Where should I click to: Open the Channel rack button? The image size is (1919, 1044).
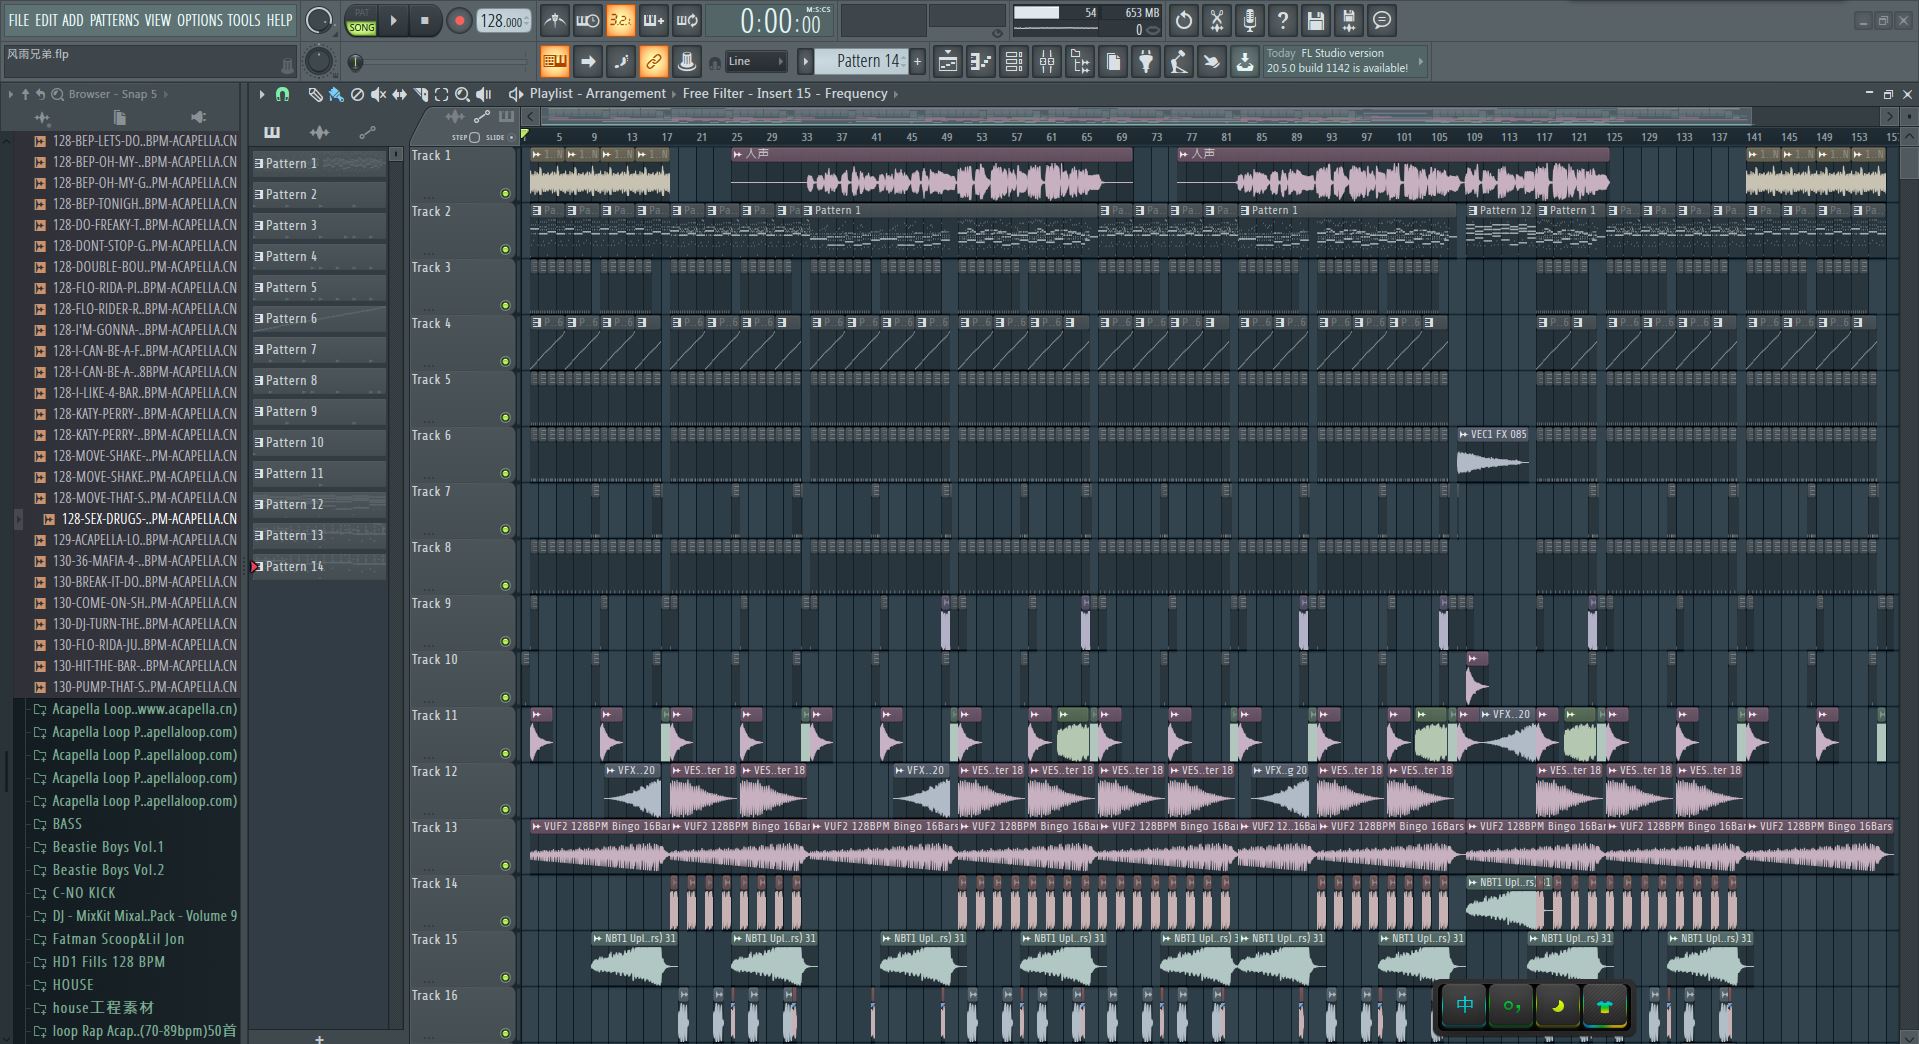[1014, 62]
